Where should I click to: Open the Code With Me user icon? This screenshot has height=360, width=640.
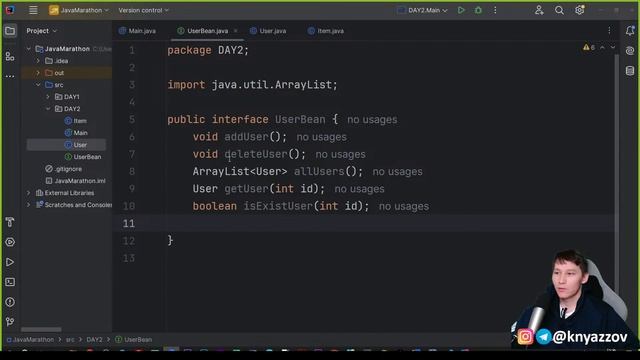(539, 10)
